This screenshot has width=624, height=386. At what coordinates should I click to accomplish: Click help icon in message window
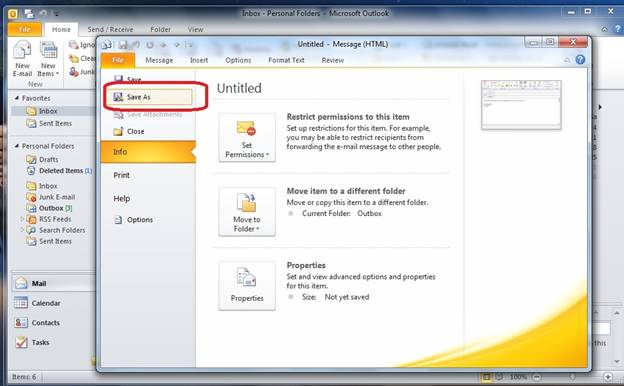tap(580, 60)
